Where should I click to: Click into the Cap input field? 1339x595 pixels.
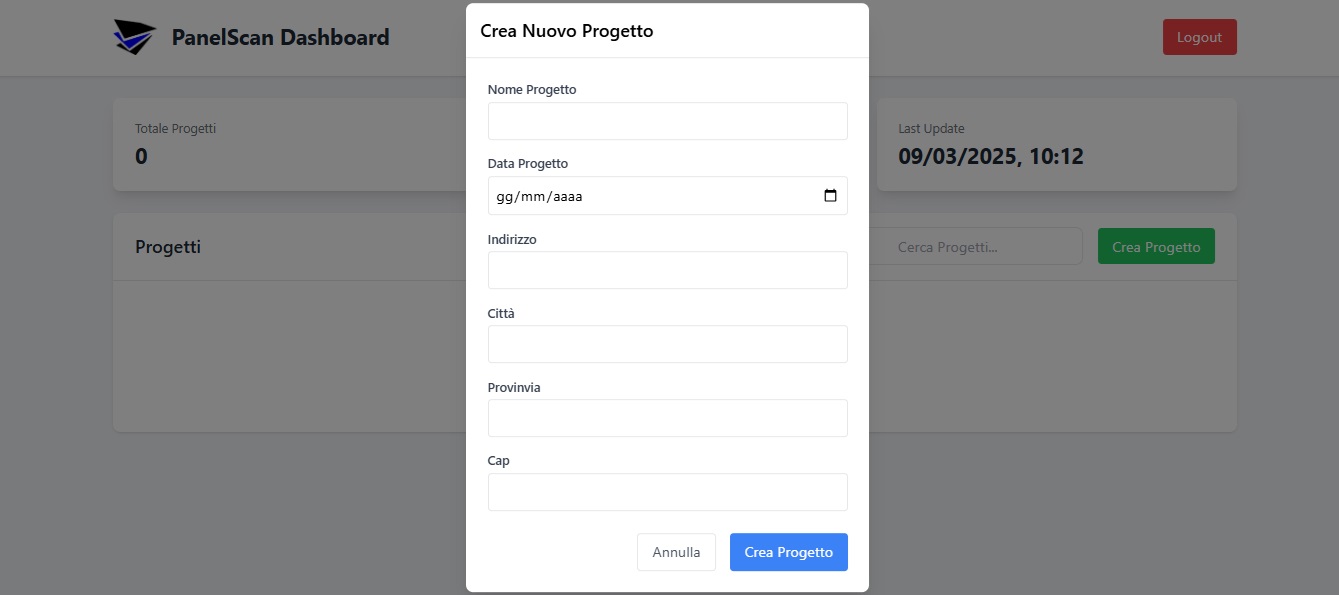pos(667,492)
